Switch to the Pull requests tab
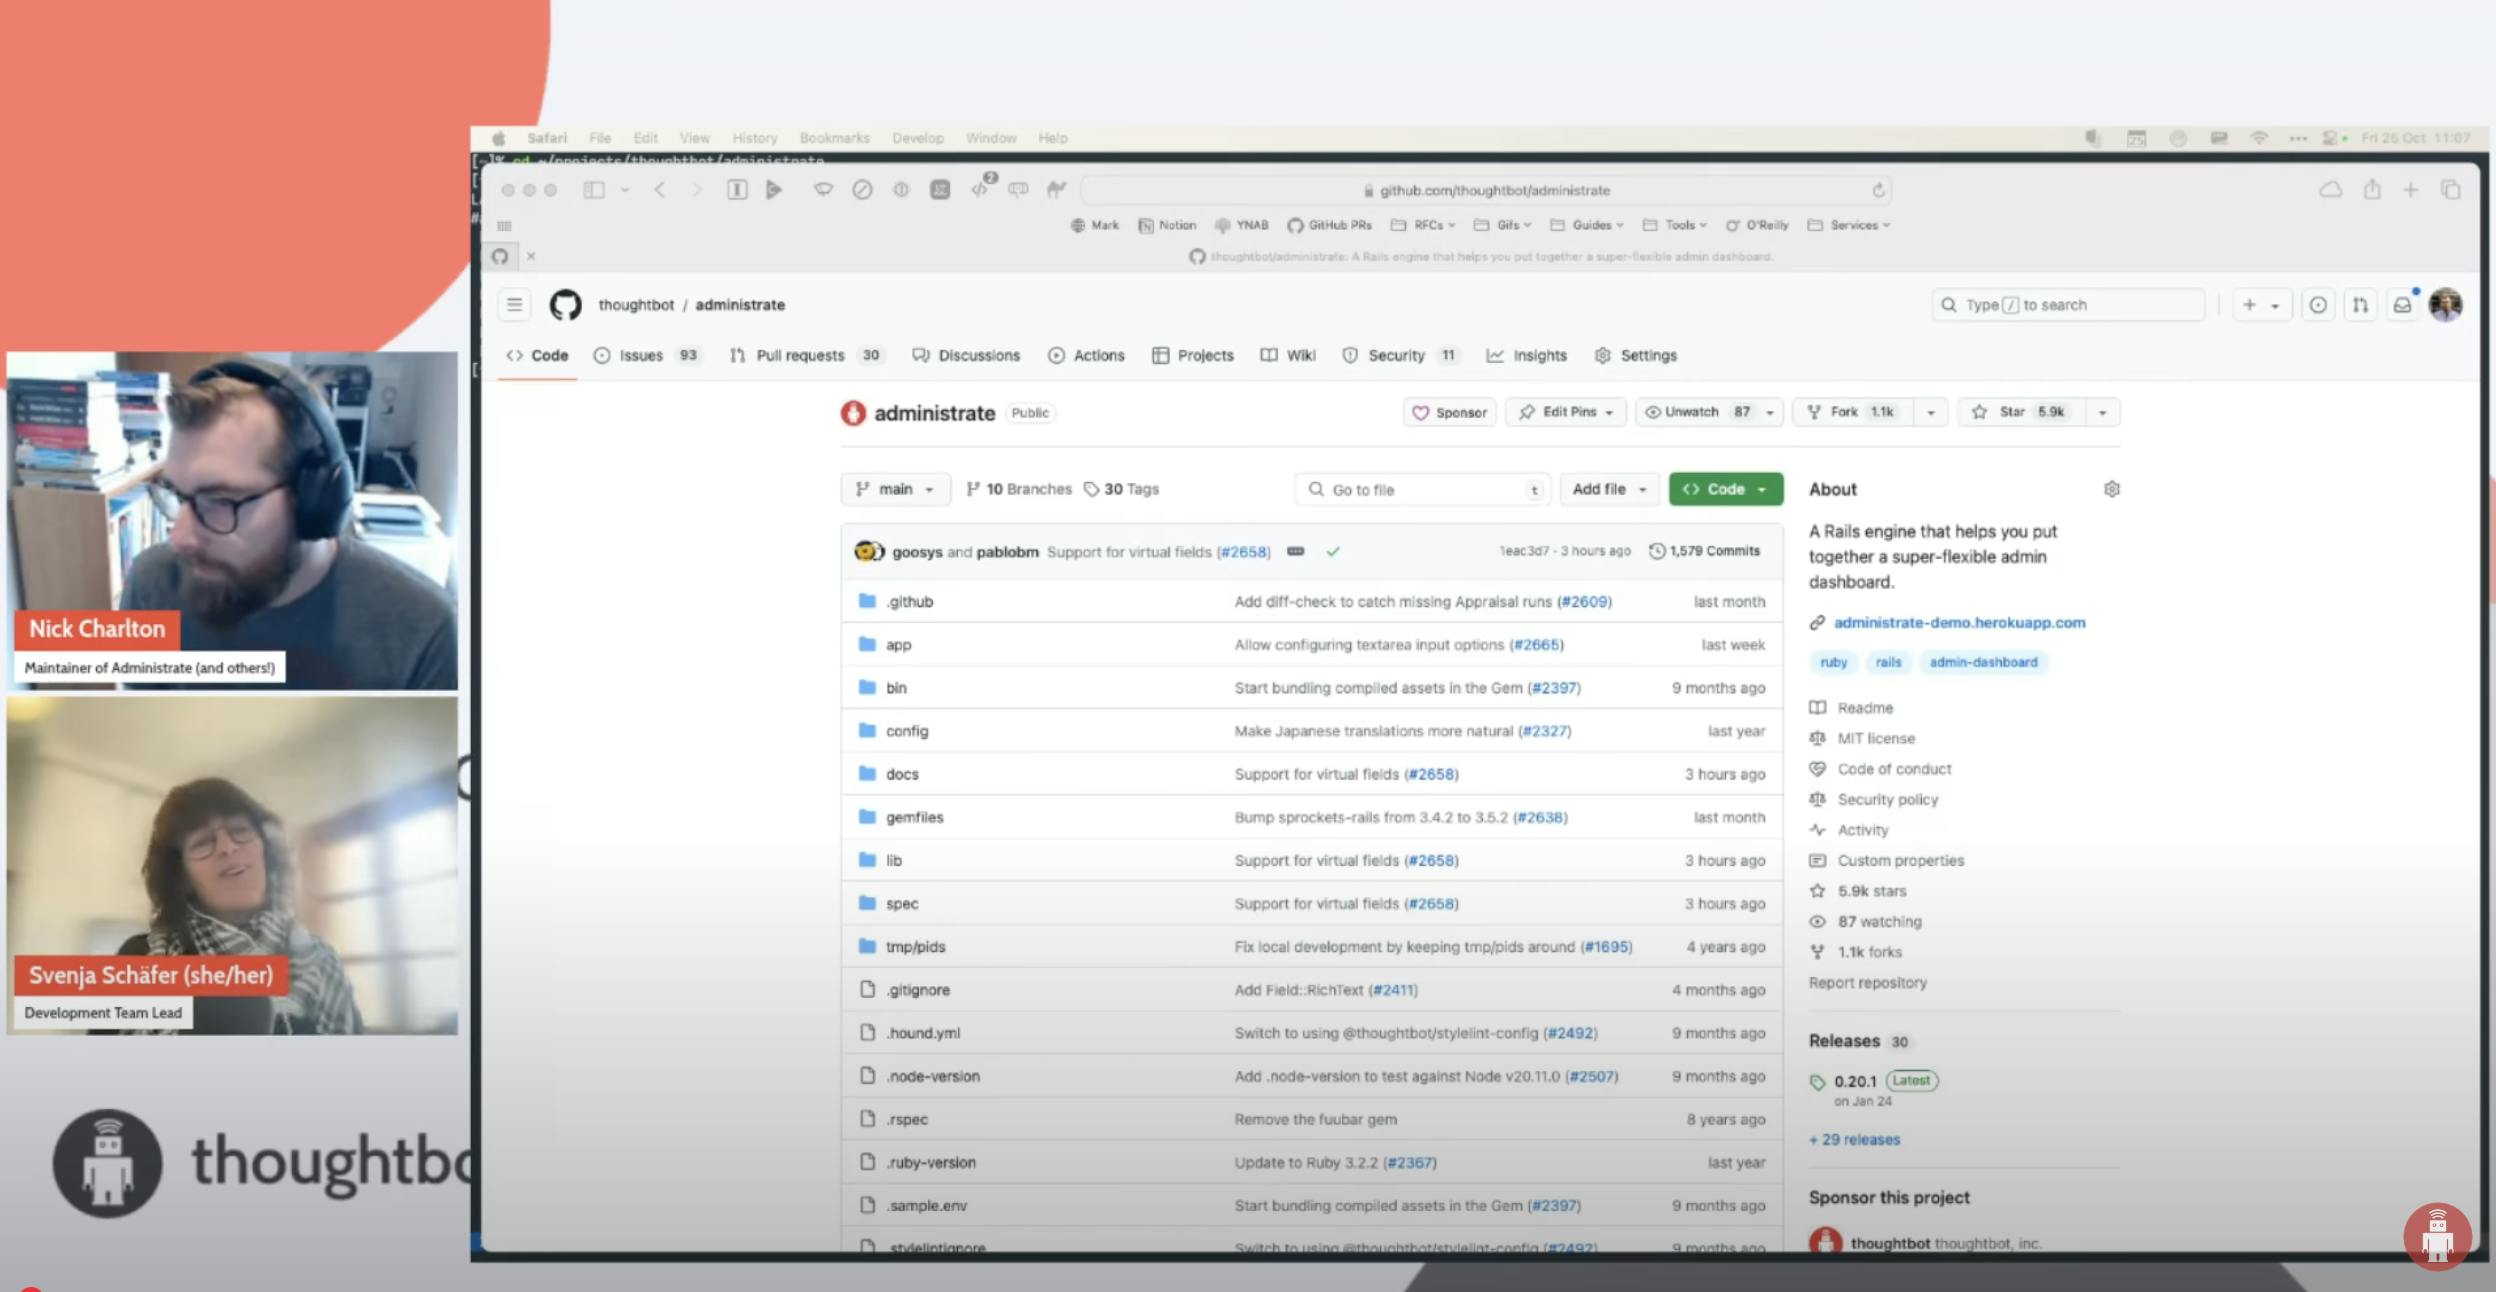The image size is (2496, 1292). coord(806,355)
